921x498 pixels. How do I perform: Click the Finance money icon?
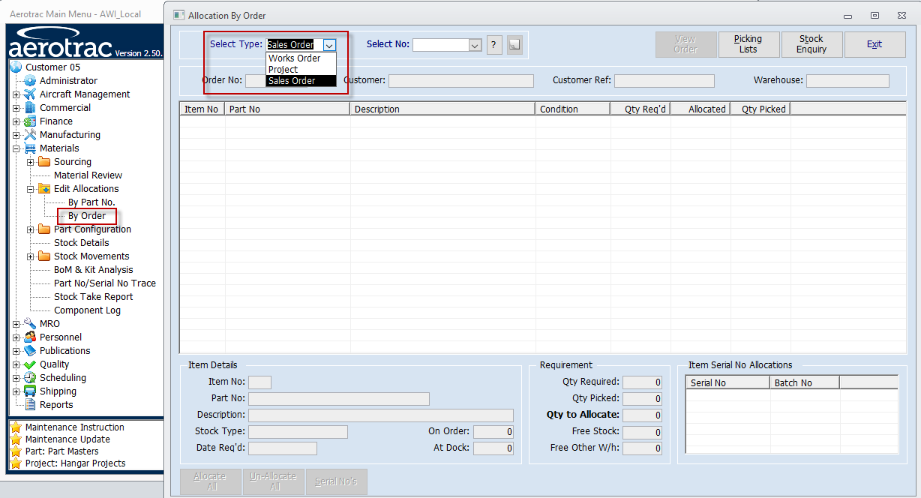[30, 121]
